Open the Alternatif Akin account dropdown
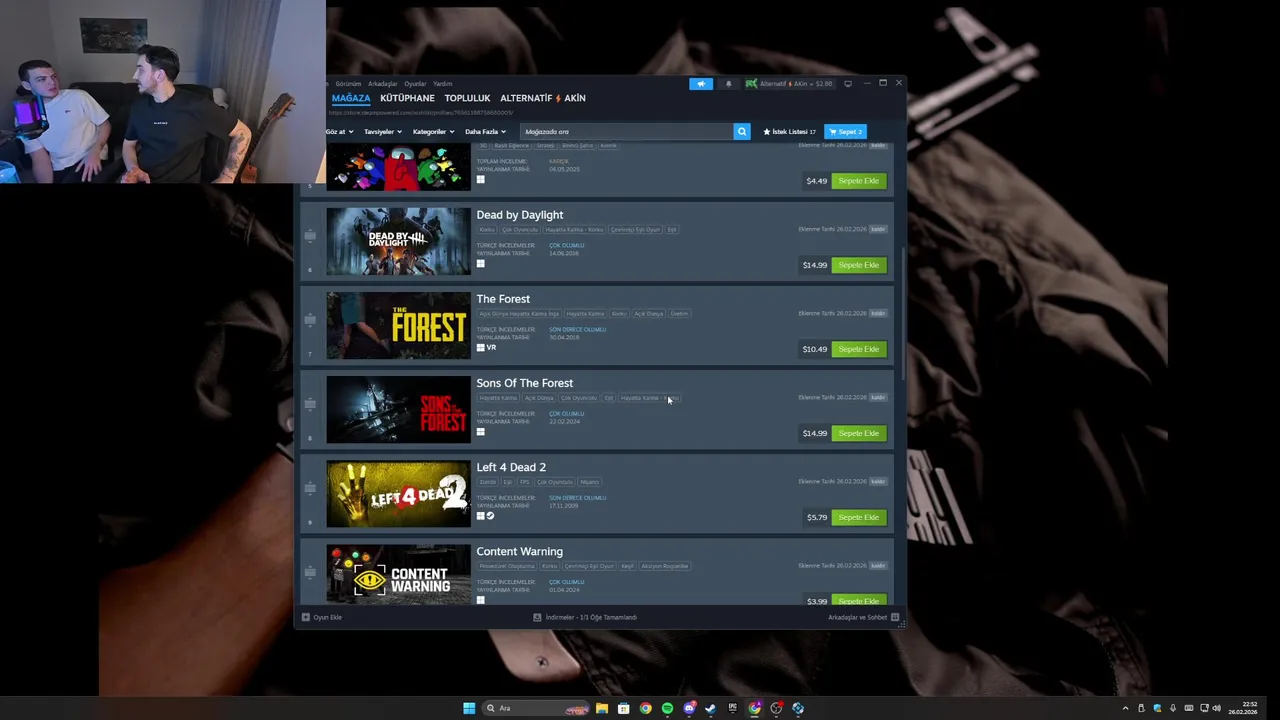 (x=789, y=84)
